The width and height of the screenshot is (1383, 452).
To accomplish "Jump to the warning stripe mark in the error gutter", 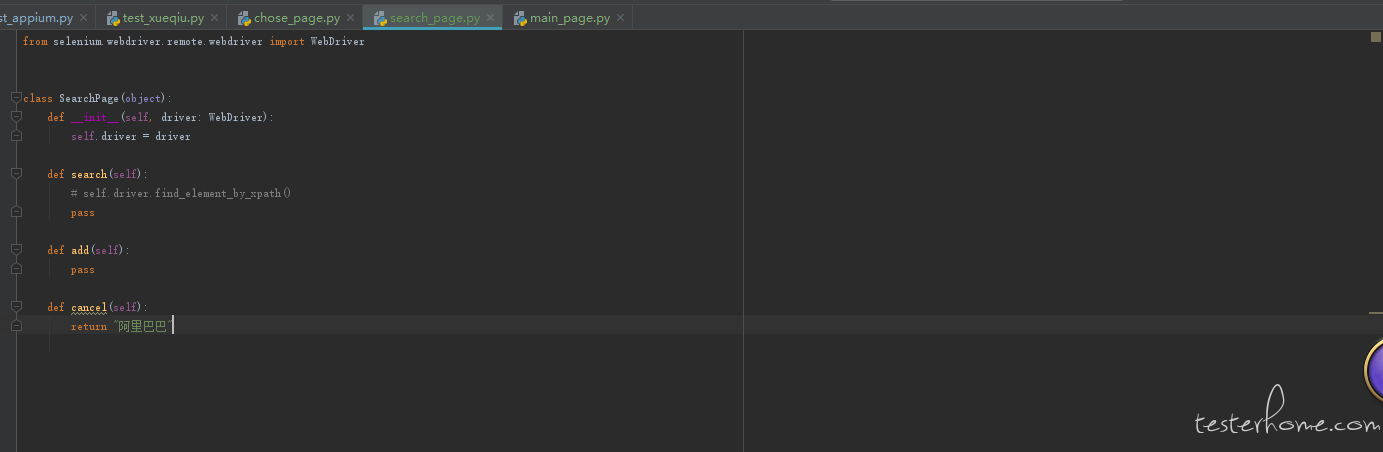I will coord(1376,311).
